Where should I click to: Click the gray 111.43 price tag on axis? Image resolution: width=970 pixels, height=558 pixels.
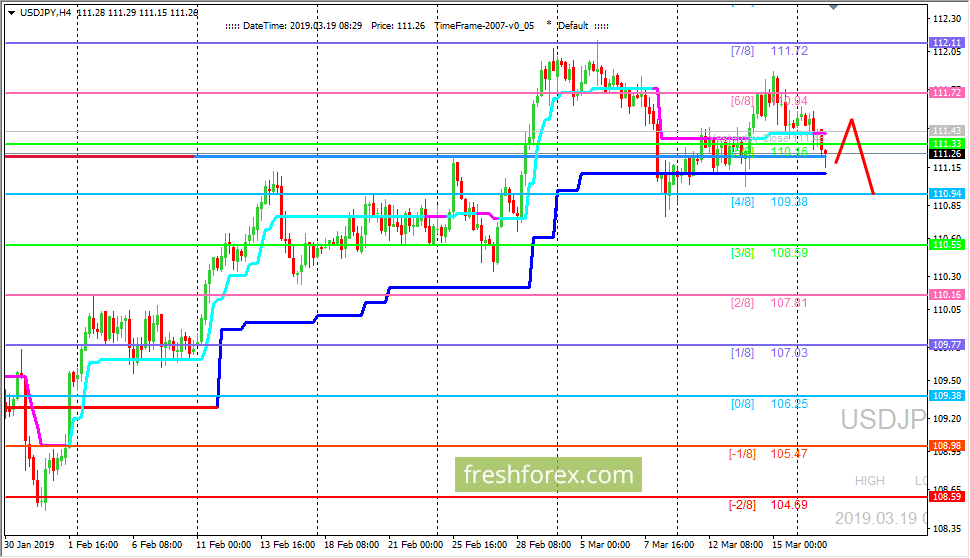point(946,131)
